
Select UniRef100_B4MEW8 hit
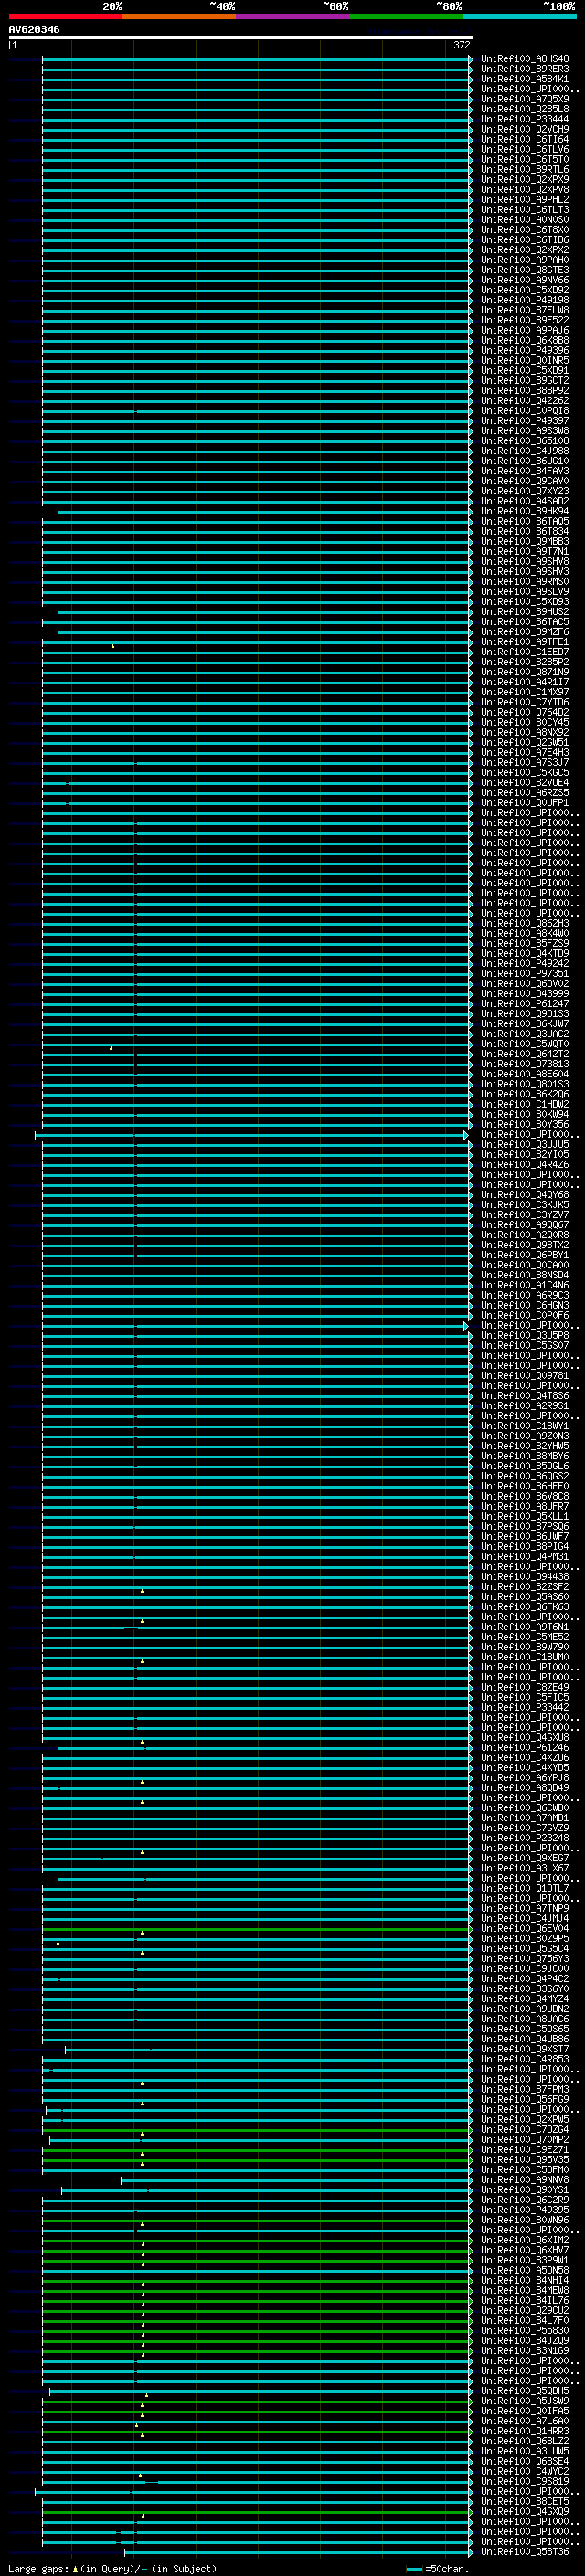click(x=525, y=2290)
